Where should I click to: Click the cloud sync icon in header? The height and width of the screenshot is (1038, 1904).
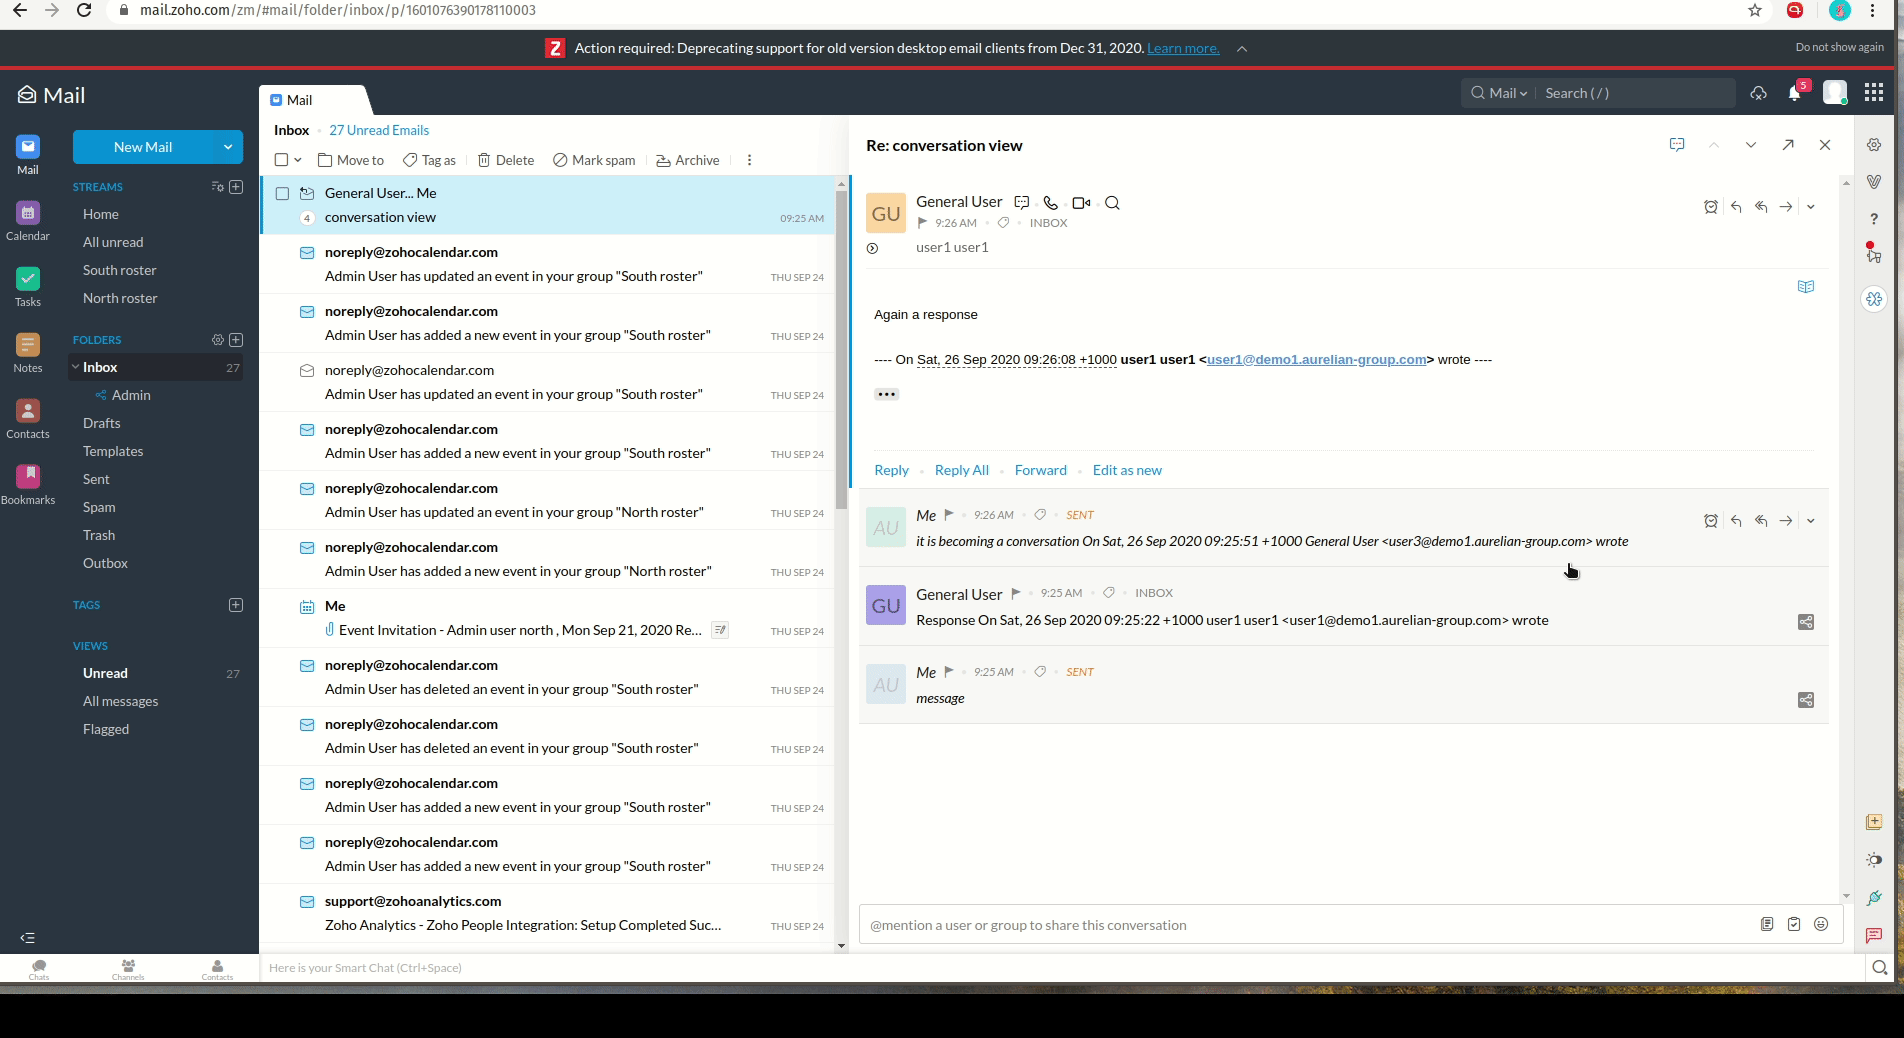(x=1758, y=93)
